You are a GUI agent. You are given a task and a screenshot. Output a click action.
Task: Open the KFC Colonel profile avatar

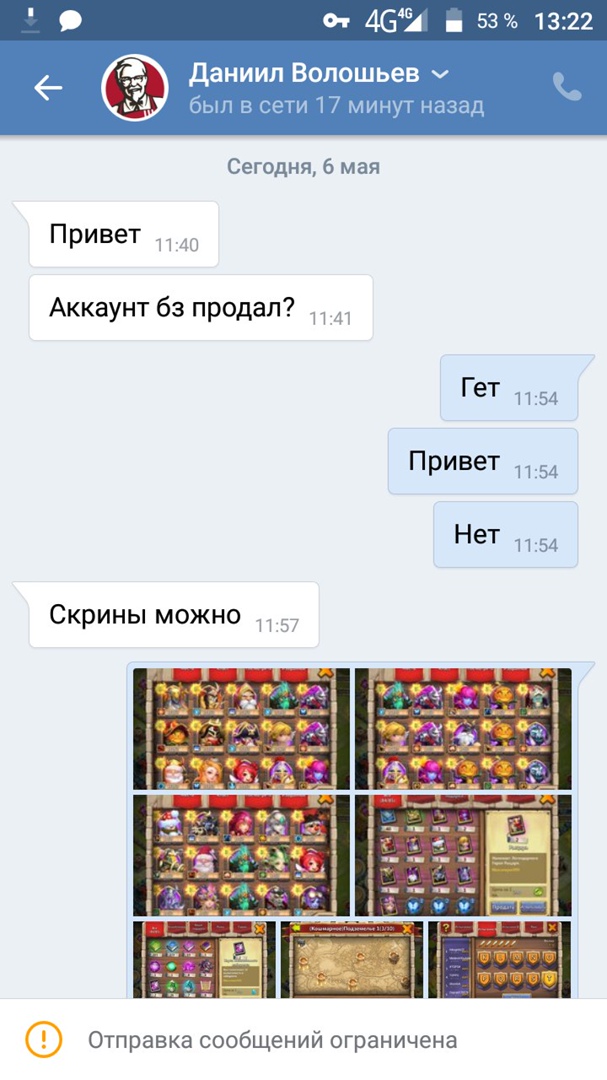tap(134, 87)
